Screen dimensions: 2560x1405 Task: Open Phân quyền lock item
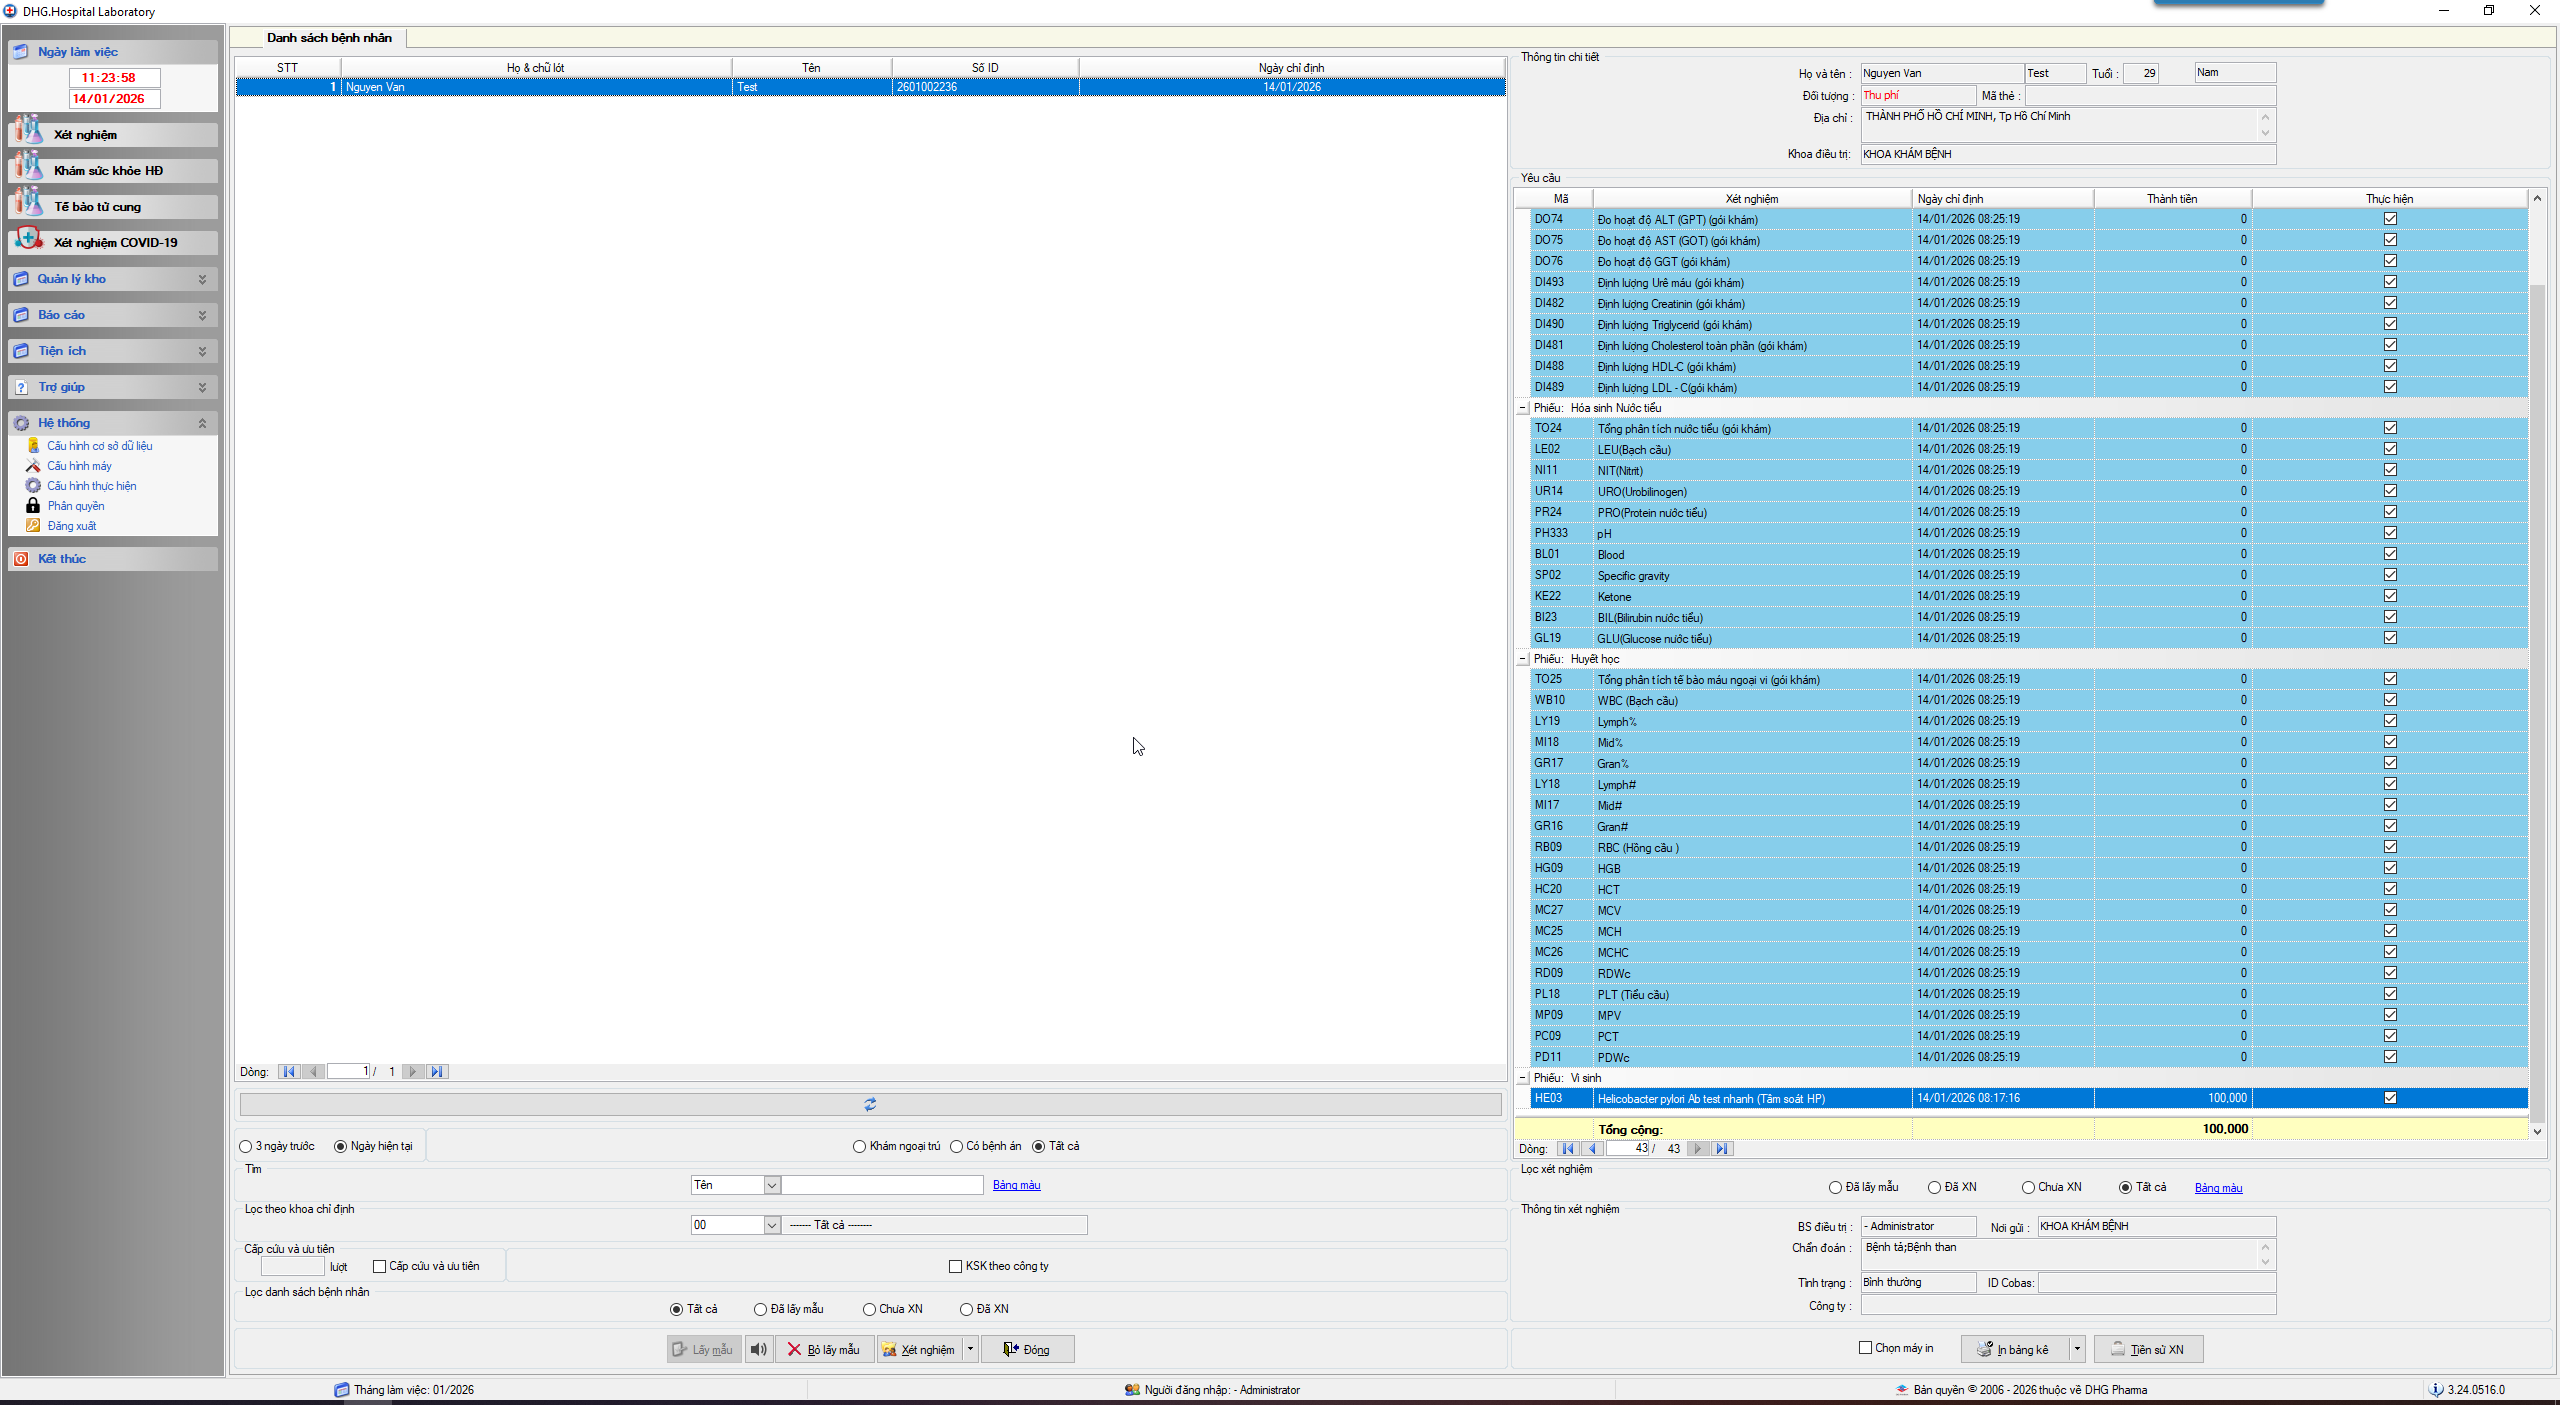(x=75, y=506)
